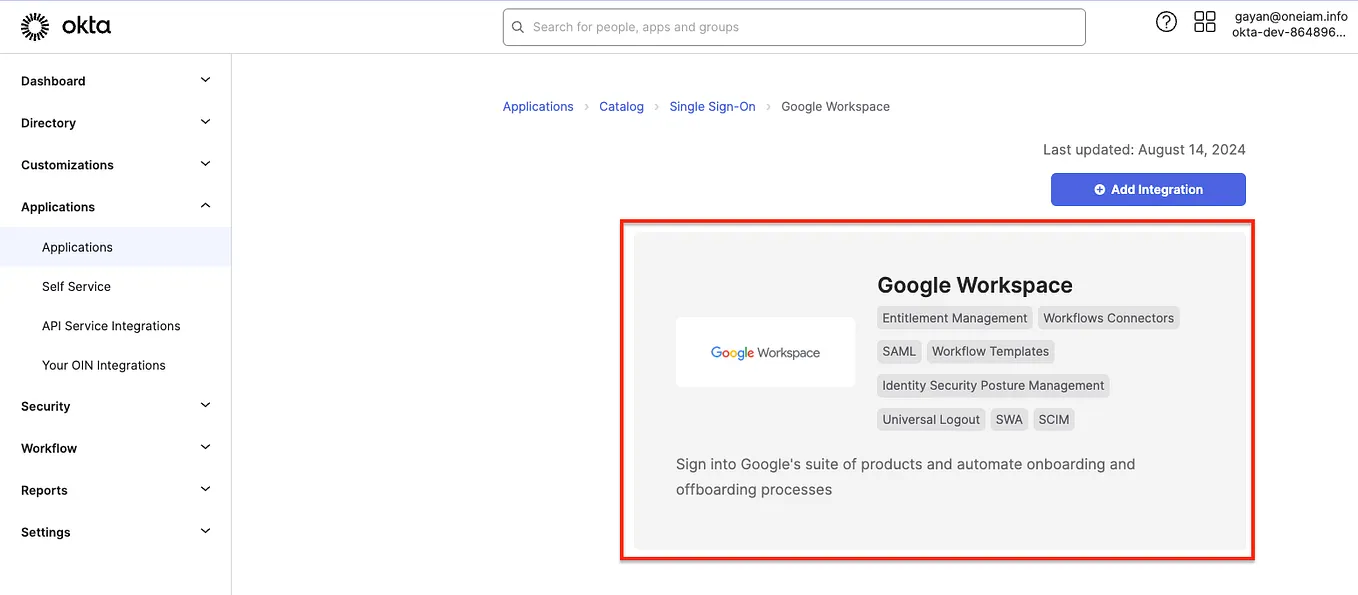Go to Catalog breadcrumb link
Image resolution: width=1358 pixels, height=595 pixels.
coord(621,106)
